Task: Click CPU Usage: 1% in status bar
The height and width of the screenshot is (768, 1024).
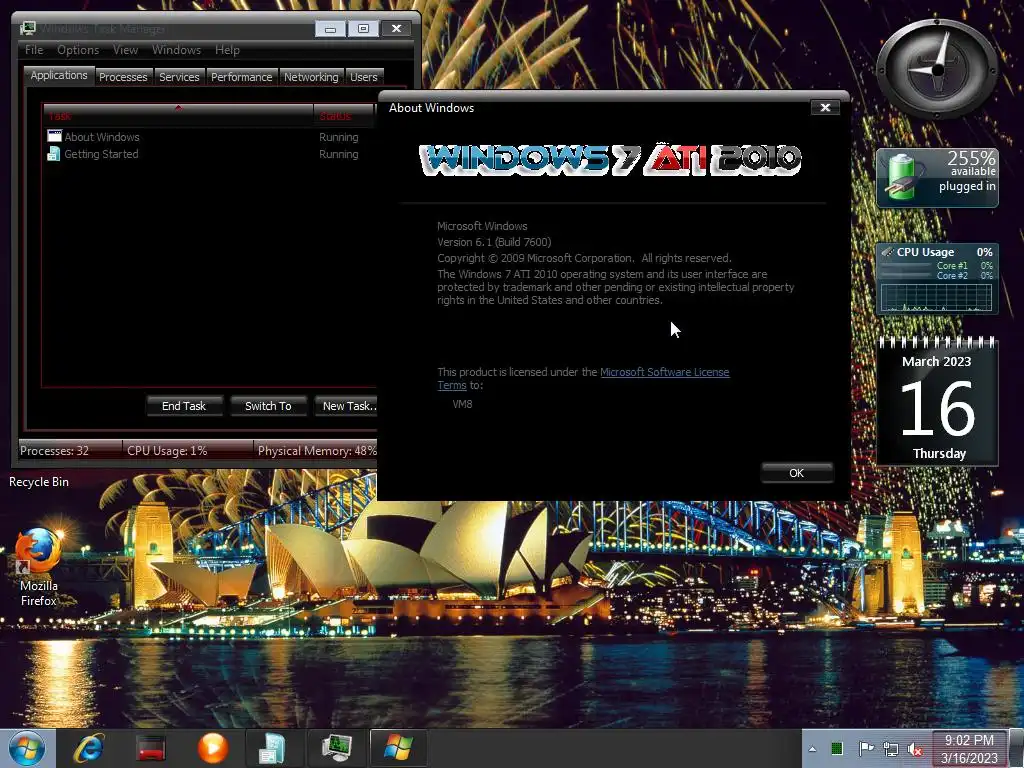Action: pyautogui.click(x=167, y=451)
